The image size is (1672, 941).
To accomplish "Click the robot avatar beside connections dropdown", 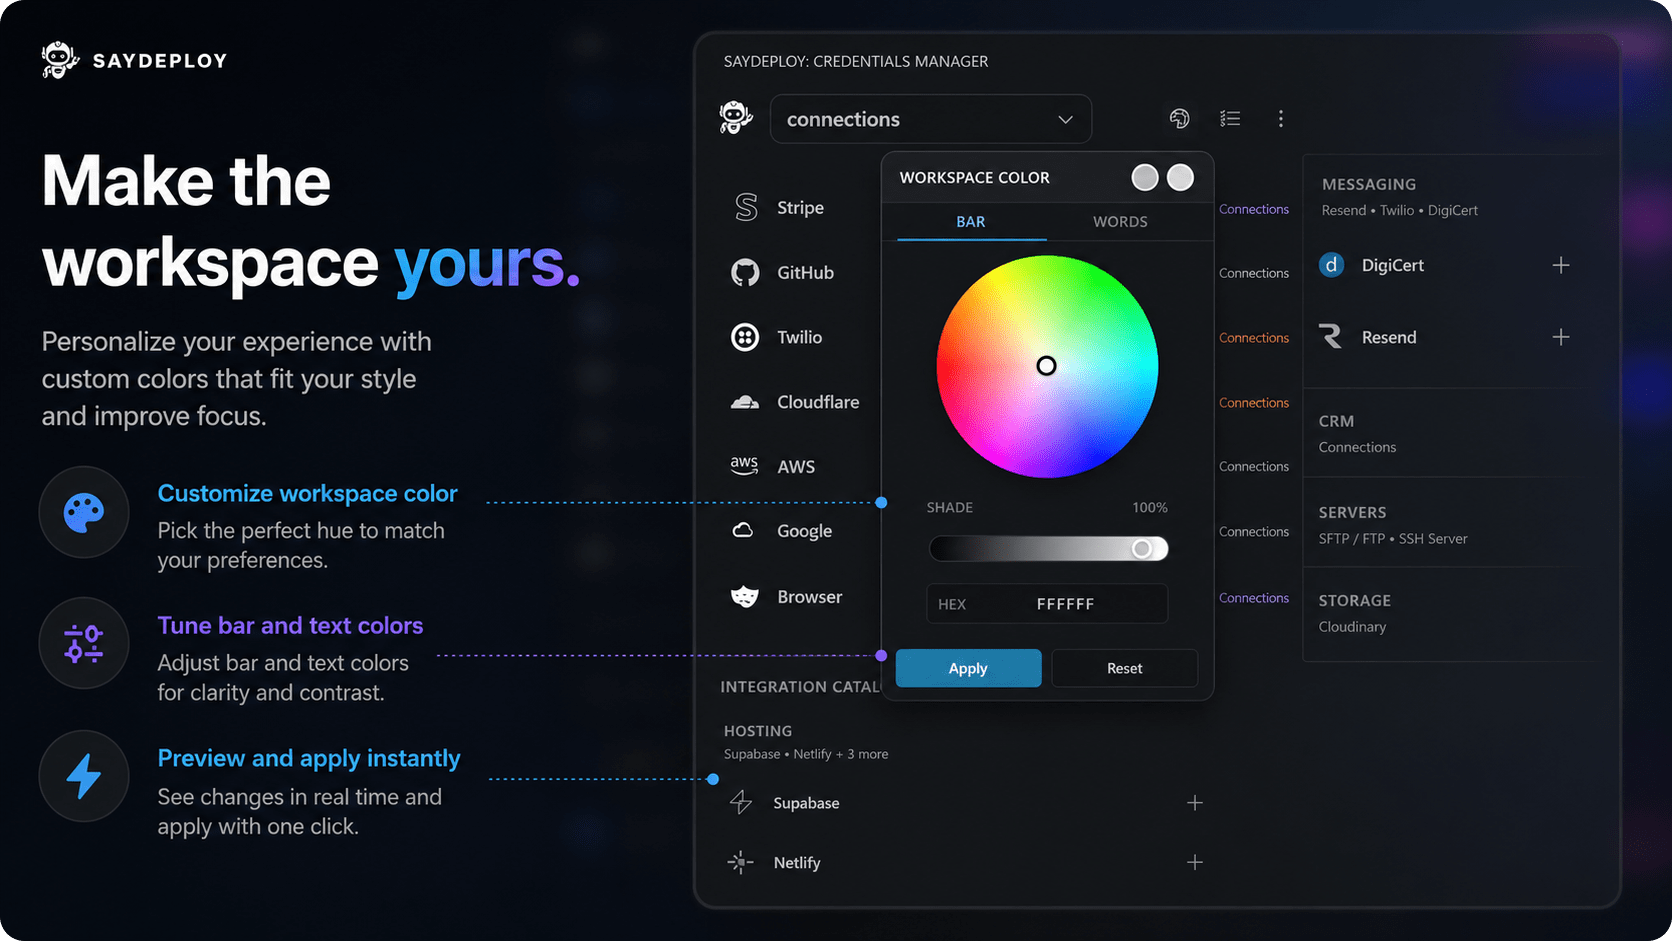I will click(x=736, y=118).
